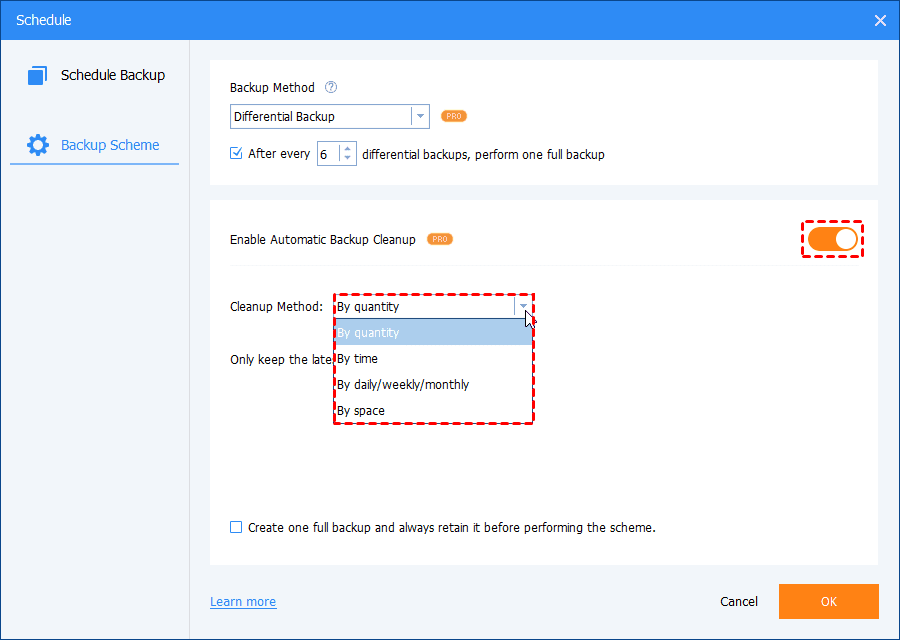Click the Schedule Backup calendar icon
The image size is (900, 640).
tap(38, 76)
